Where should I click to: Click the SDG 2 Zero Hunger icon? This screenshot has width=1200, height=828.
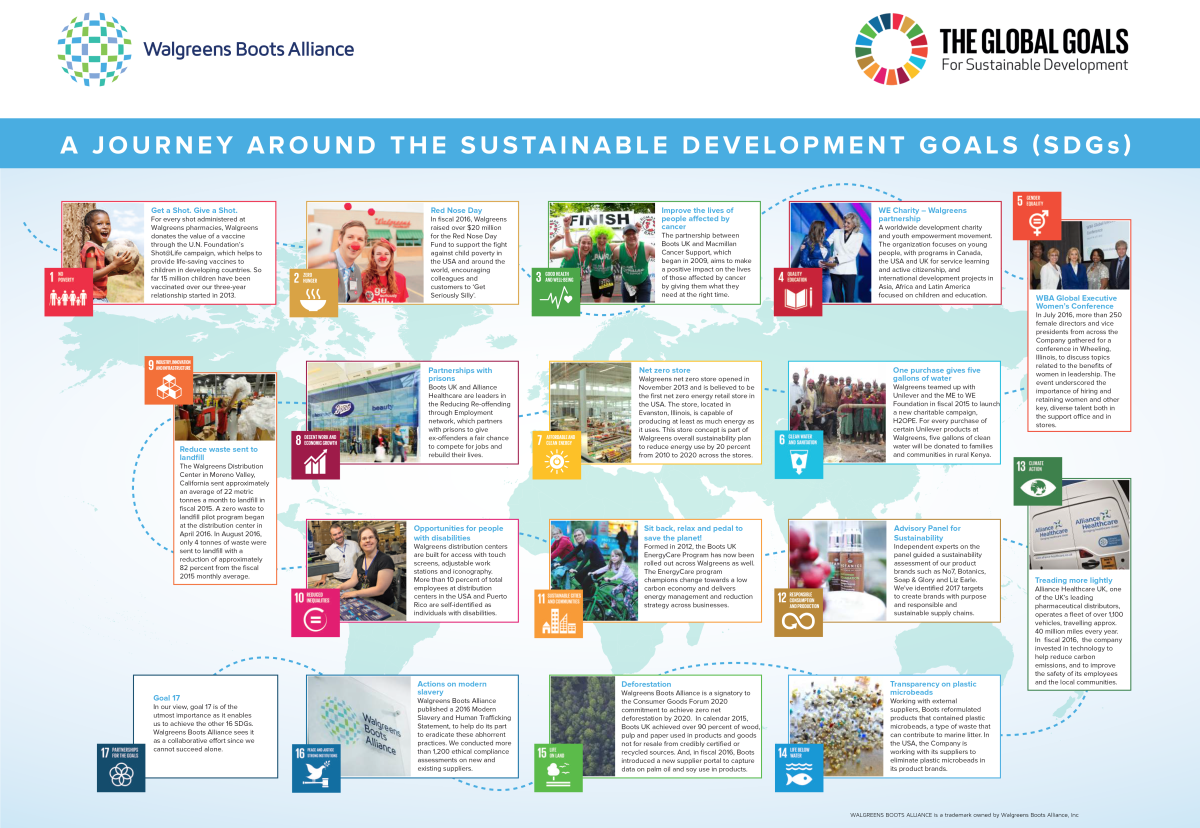(x=313, y=291)
